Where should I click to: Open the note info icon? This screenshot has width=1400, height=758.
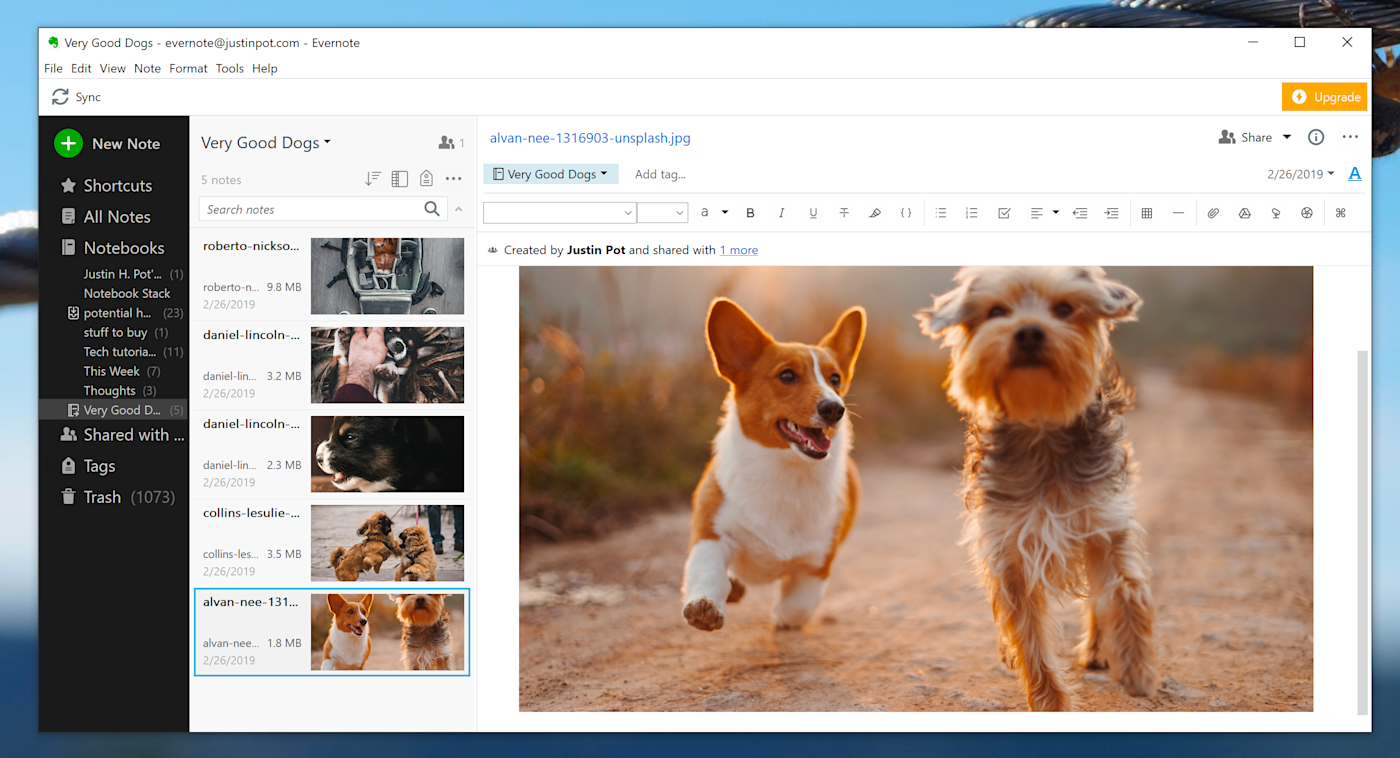point(1316,137)
